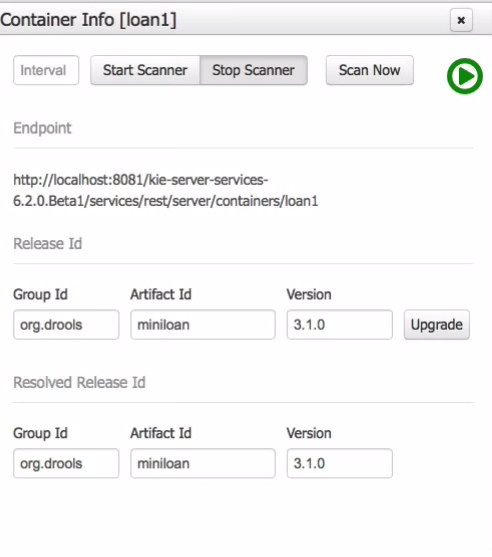The width and height of the screenshot is (492, 557).
Task: Click the Container Info [loan1] title
Action: (x=88, y=20)
